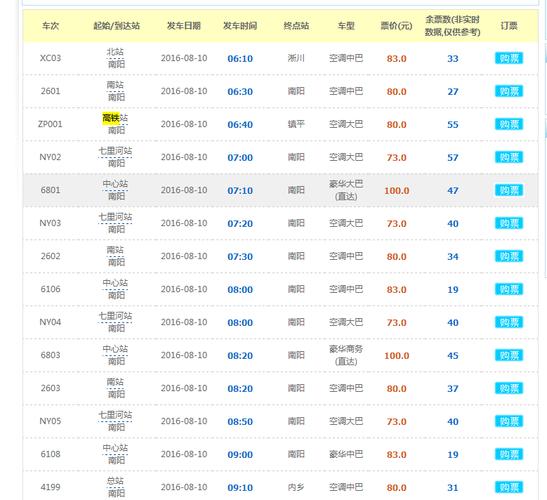The image size is (547, 500).
Task: Click bus number XC03
Action: [x=50, y=58]
